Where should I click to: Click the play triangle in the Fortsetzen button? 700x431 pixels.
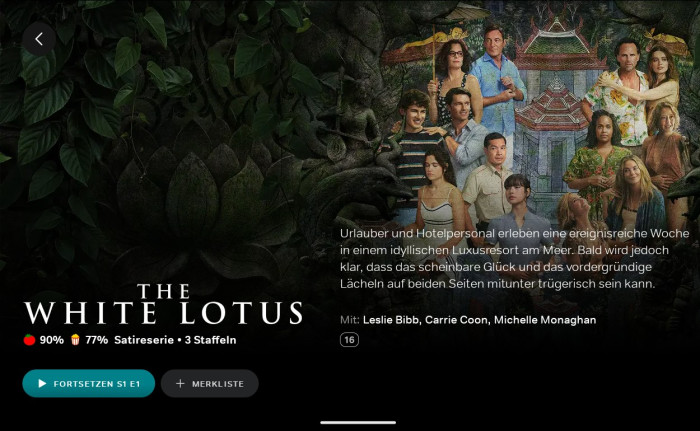coord(42,384)
